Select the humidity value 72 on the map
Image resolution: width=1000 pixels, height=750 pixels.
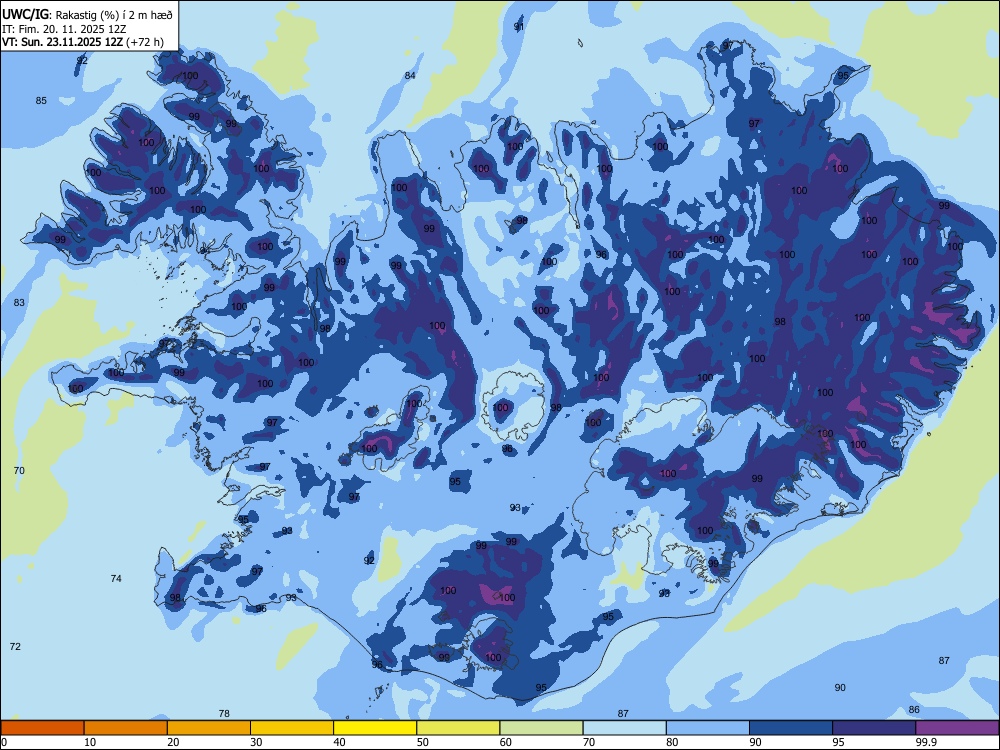click(x=15, y=647)
